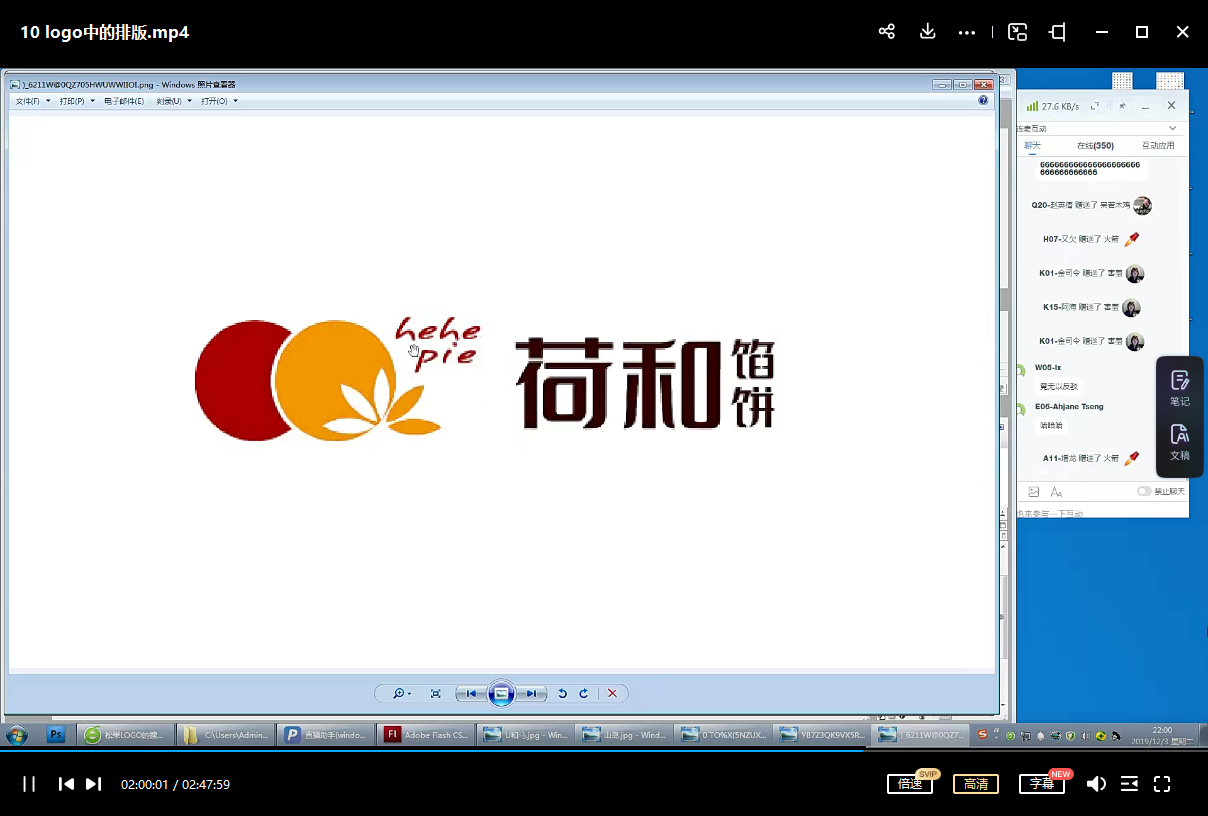
Task: Go to previous image in Photo Viewer
Action: [x=472, y=693]
